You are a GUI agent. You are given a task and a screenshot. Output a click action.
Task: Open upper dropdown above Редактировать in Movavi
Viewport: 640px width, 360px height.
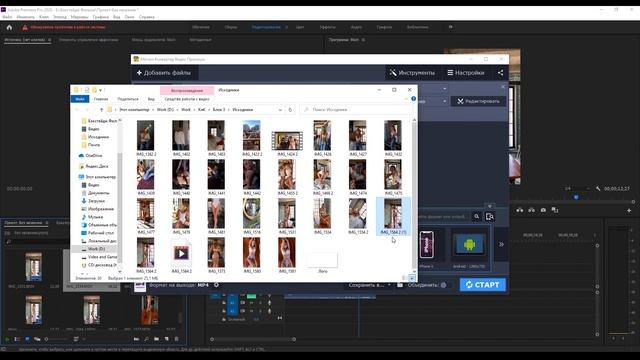tap(444, 89)
